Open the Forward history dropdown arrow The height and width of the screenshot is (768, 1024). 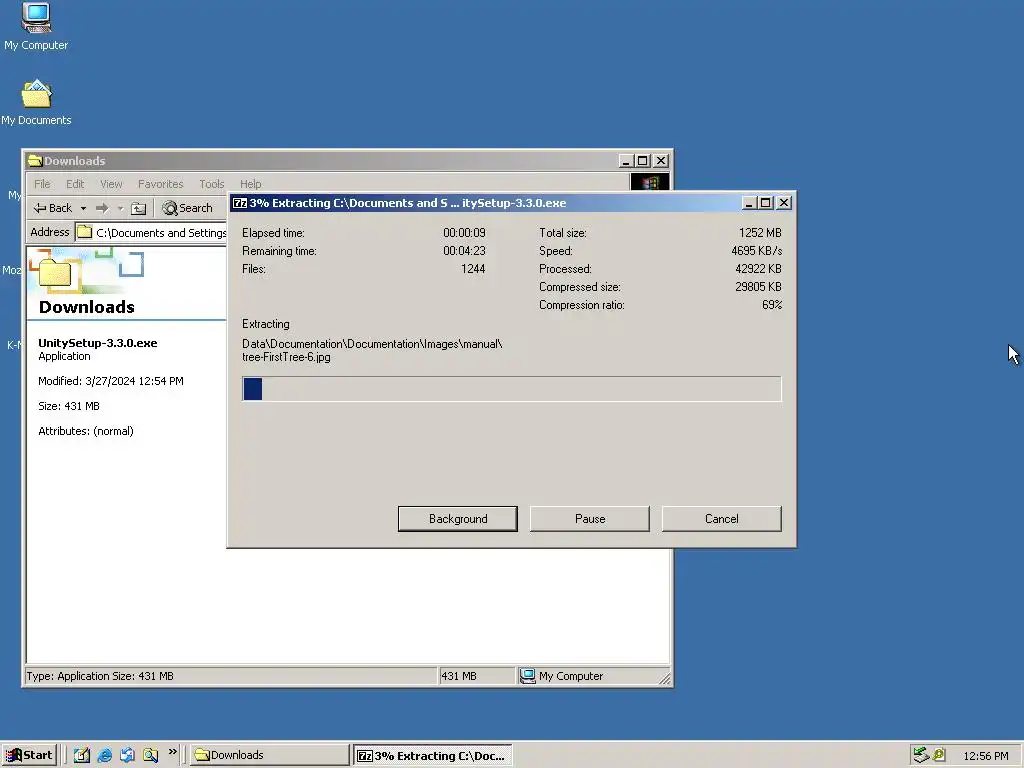[120, 208]
